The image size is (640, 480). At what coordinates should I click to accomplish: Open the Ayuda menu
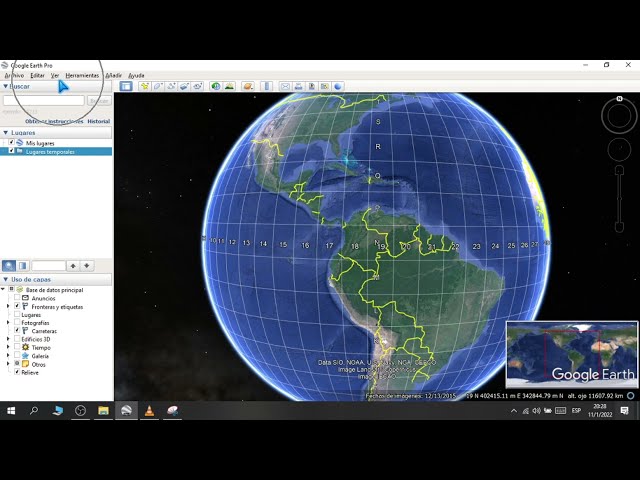[x=136, y=76]
